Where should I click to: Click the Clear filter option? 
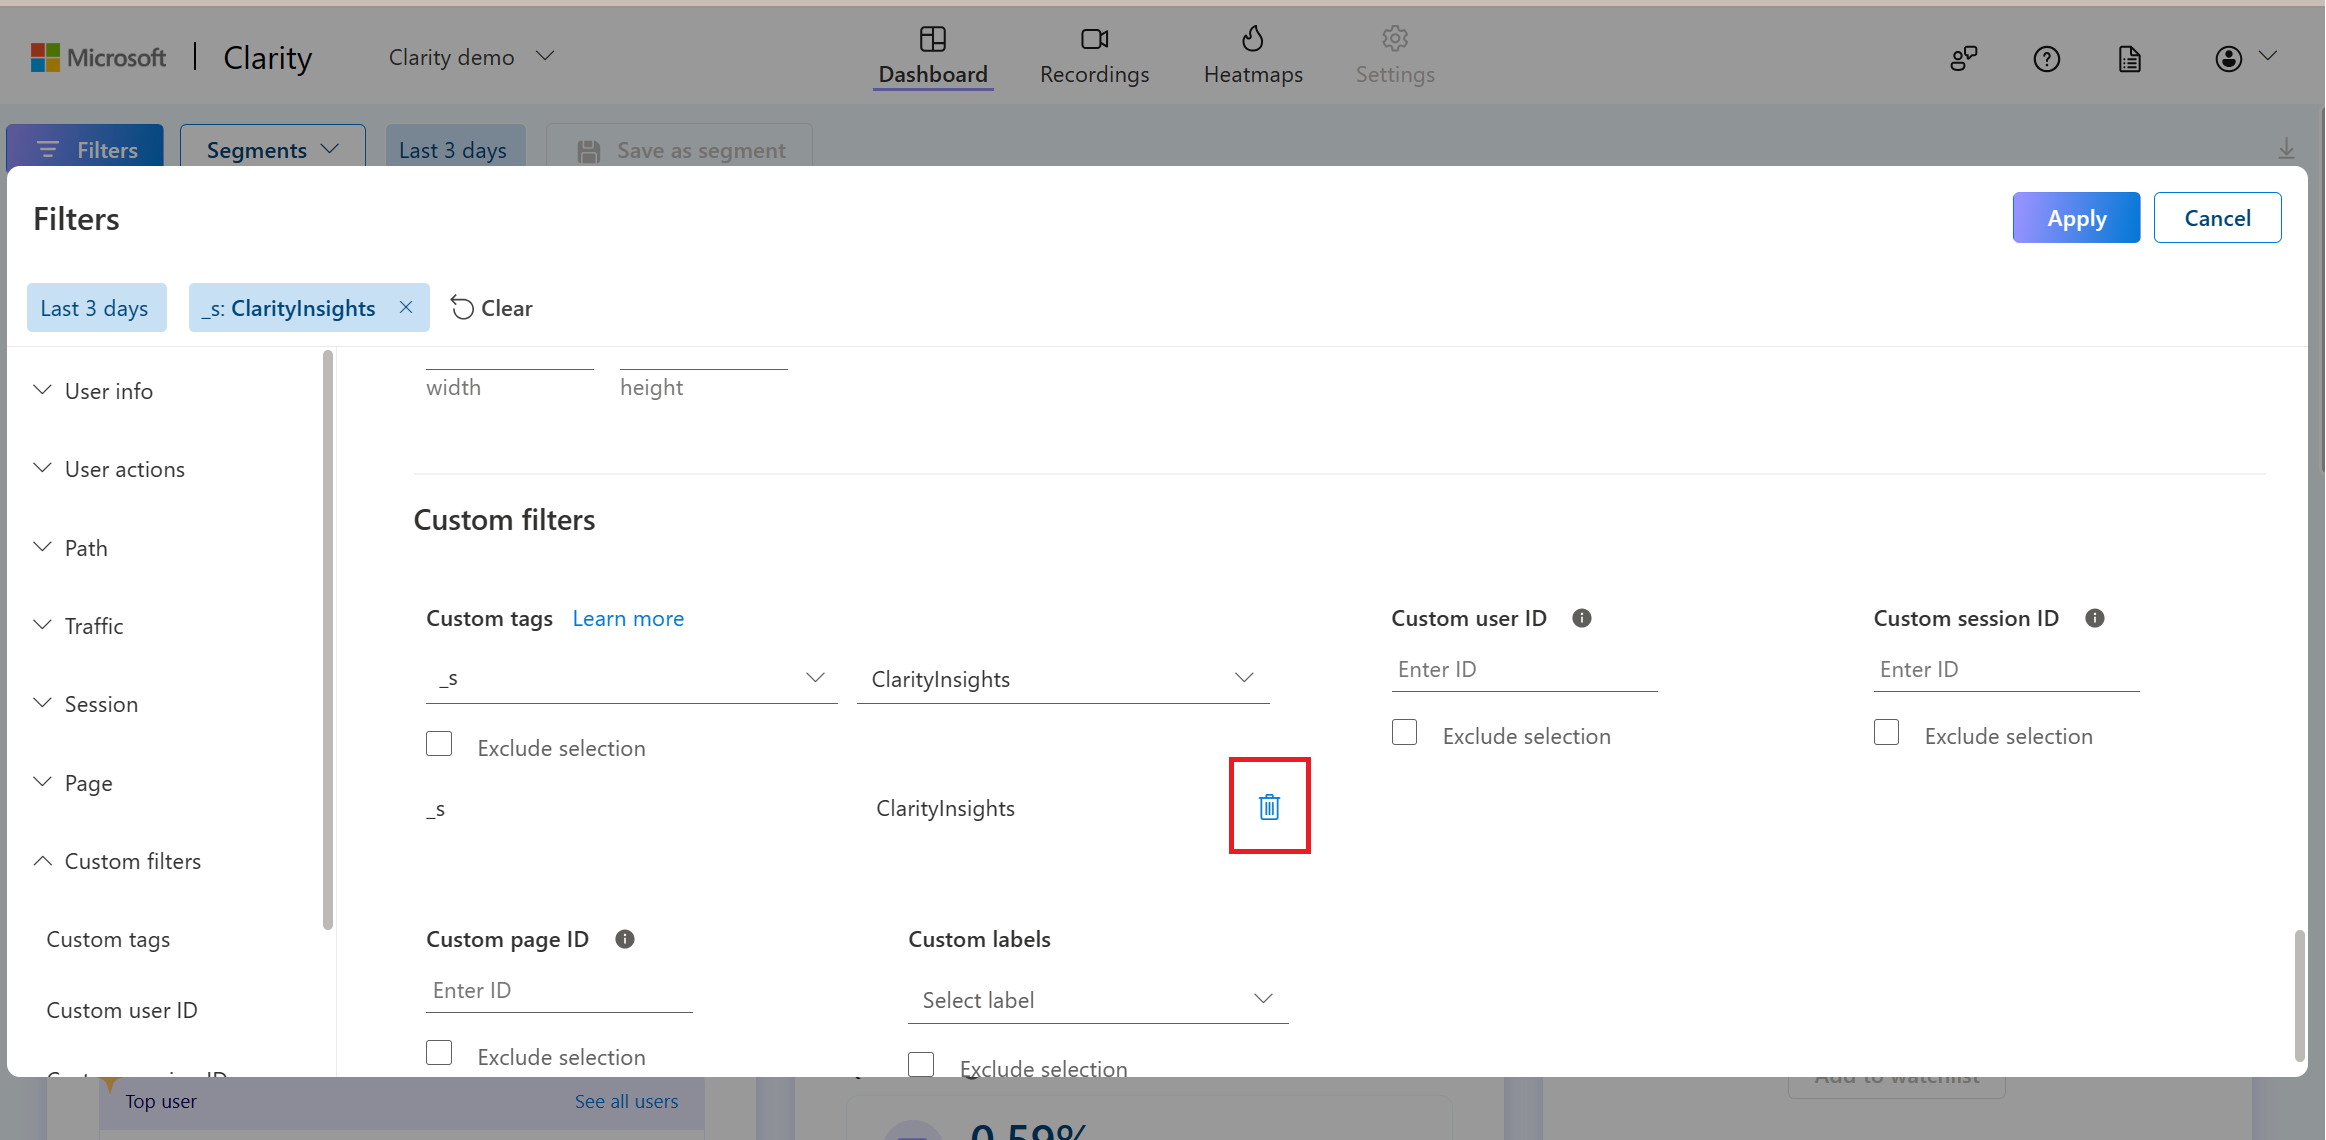coord(491,307)
